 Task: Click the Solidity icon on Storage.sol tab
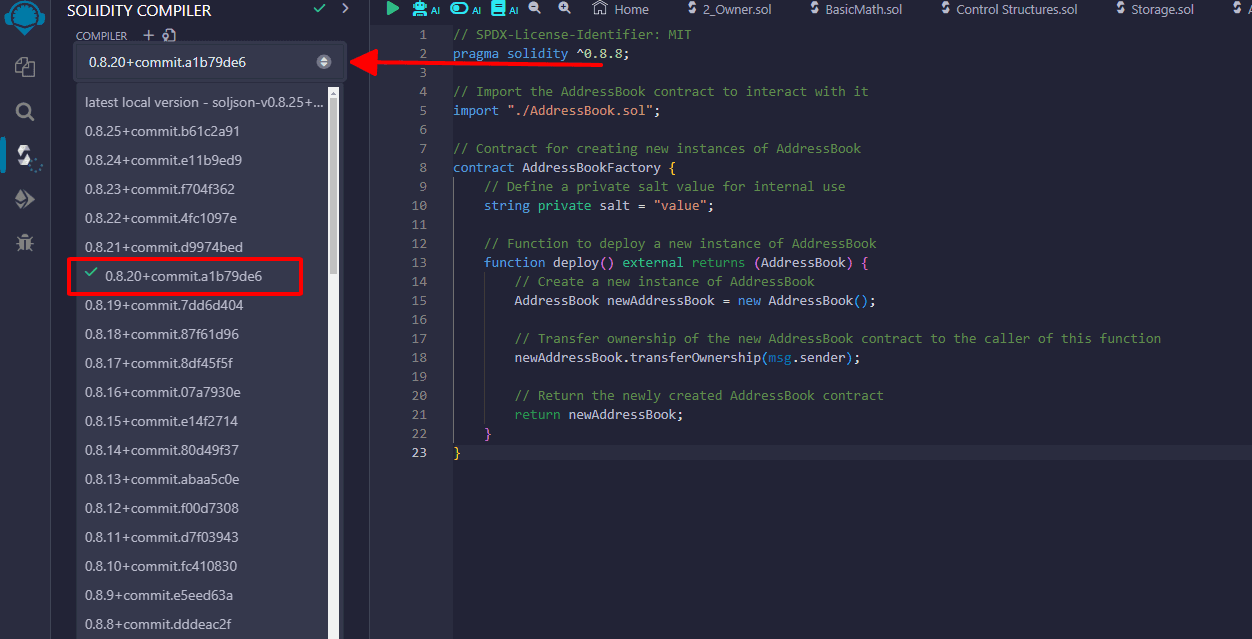[x=1120, y=9]
